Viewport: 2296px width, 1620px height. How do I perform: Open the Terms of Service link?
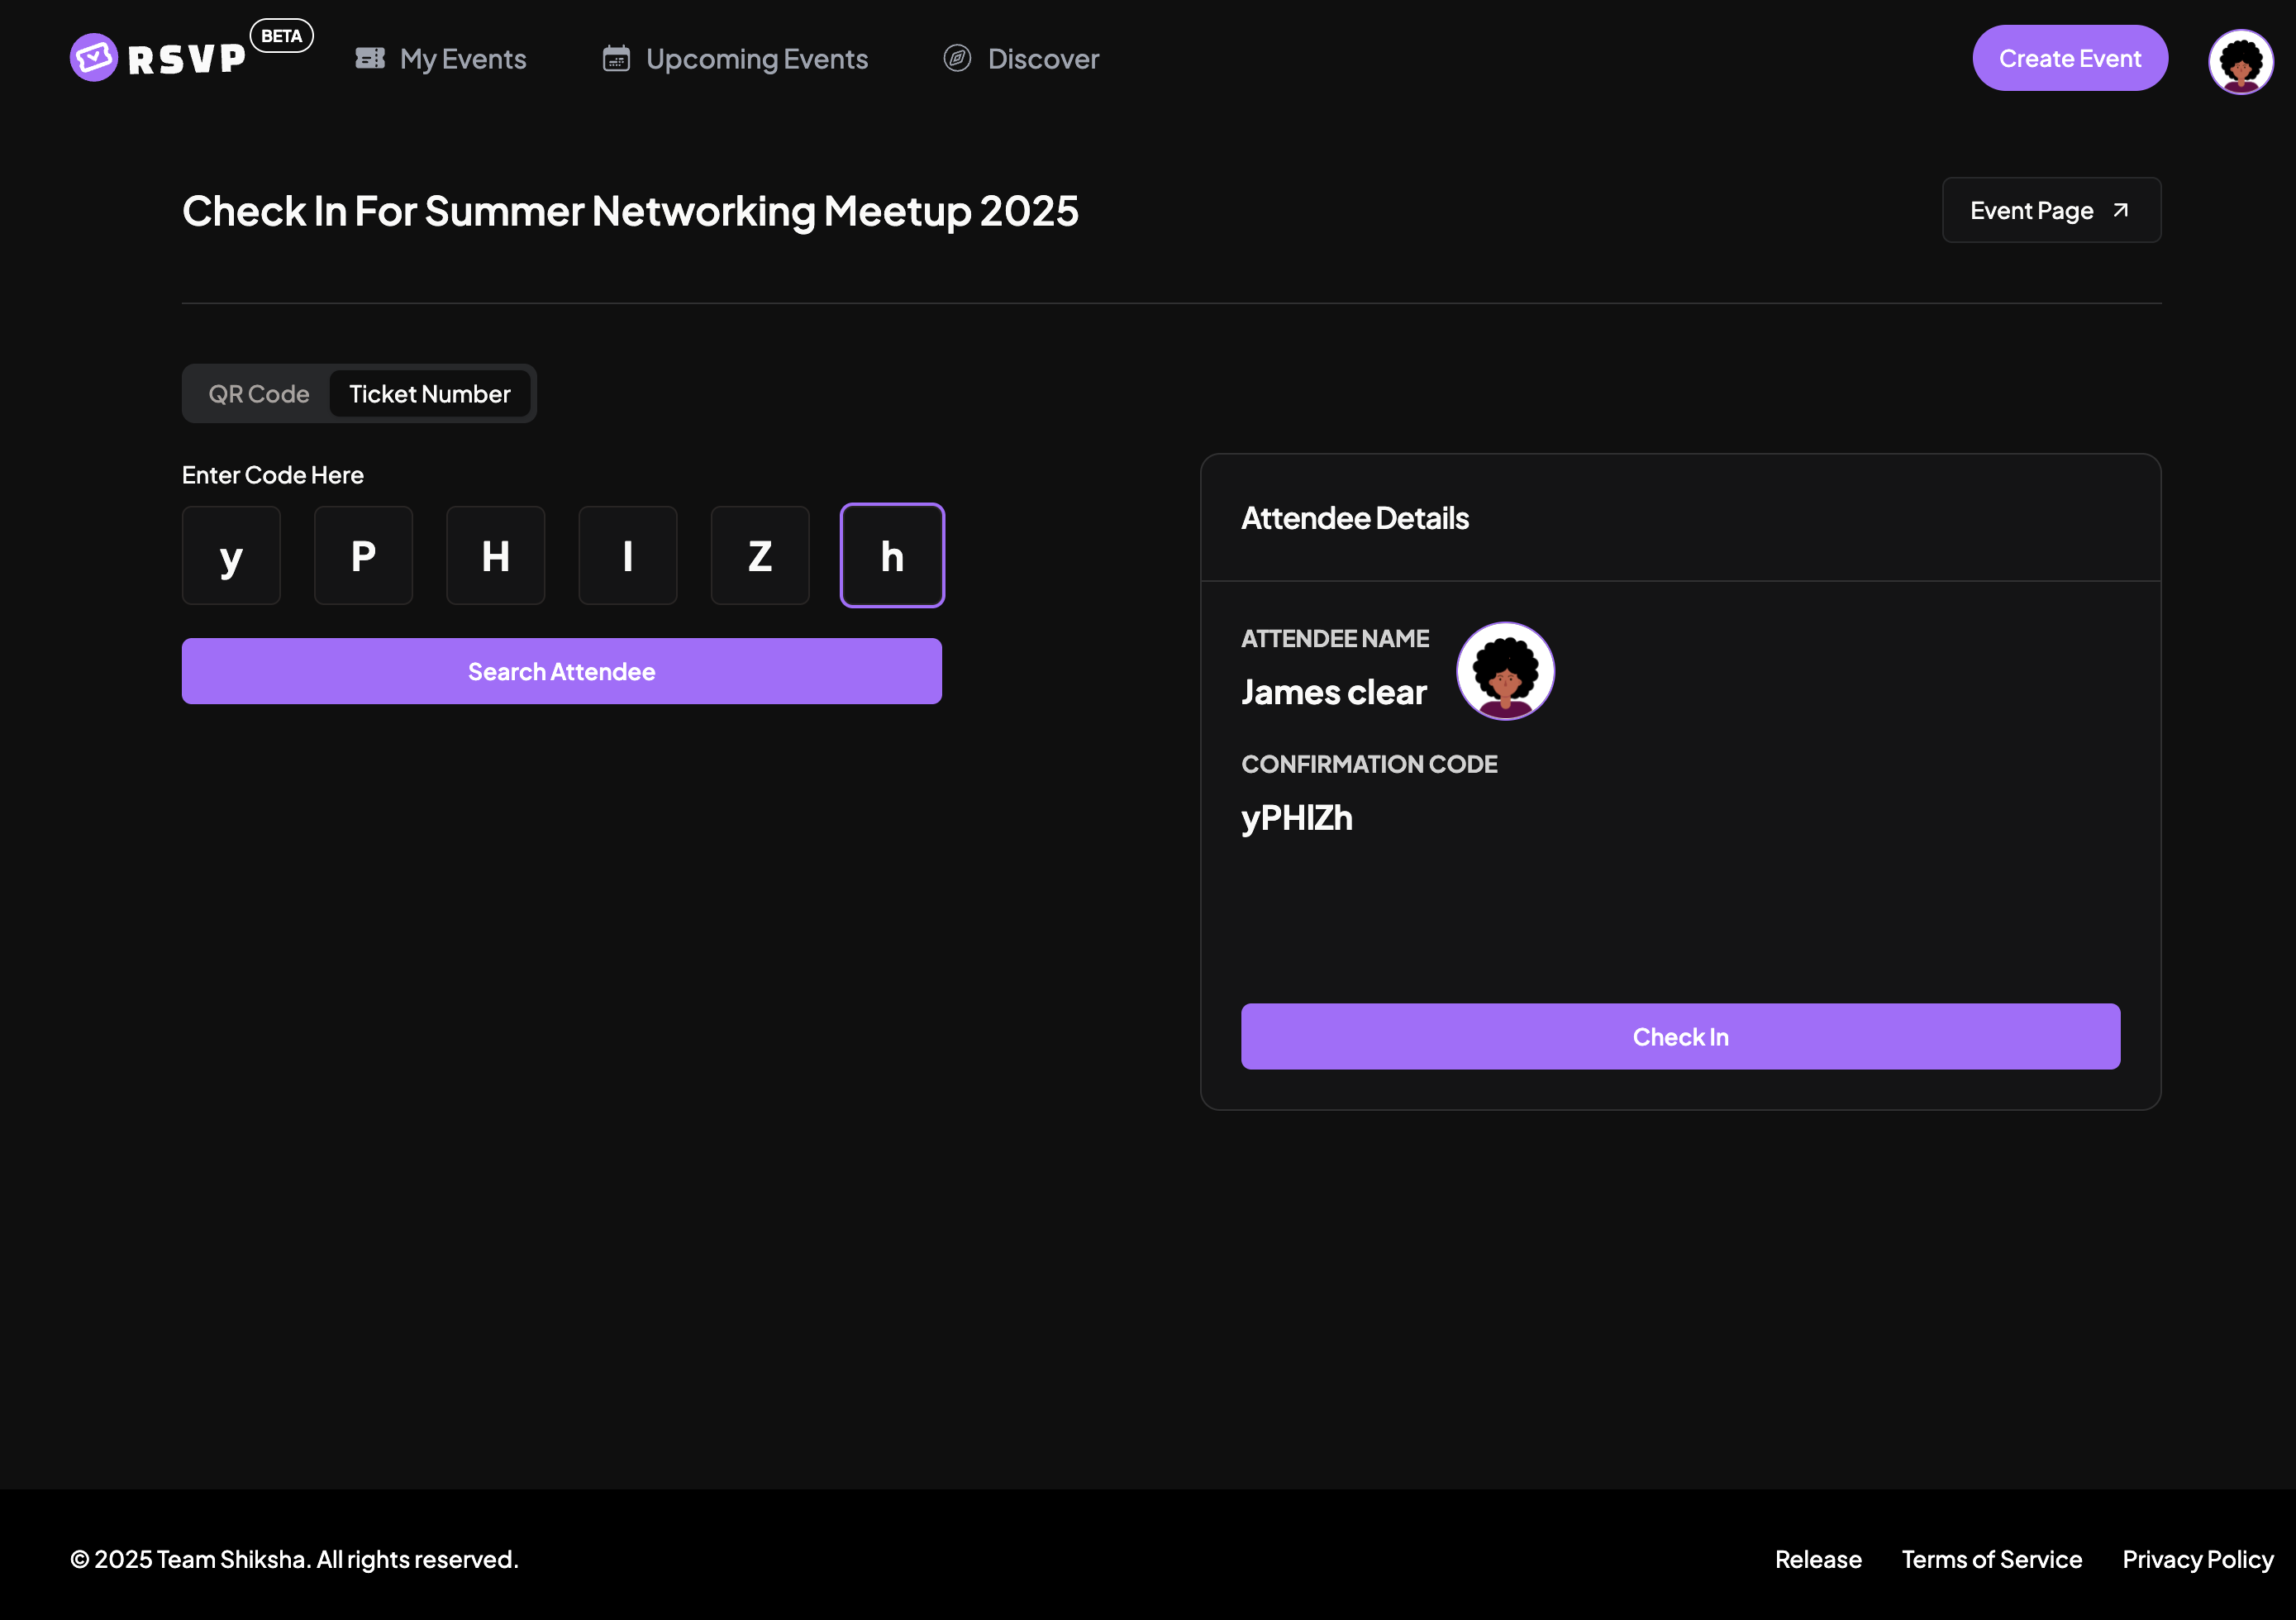click(x=1991, y=1559)
